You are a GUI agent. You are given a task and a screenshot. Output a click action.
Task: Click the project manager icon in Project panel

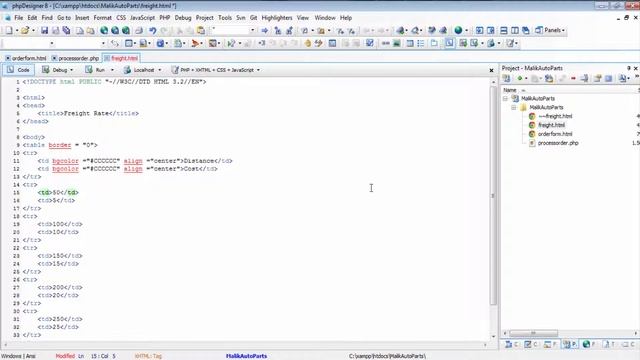(507, 78)
